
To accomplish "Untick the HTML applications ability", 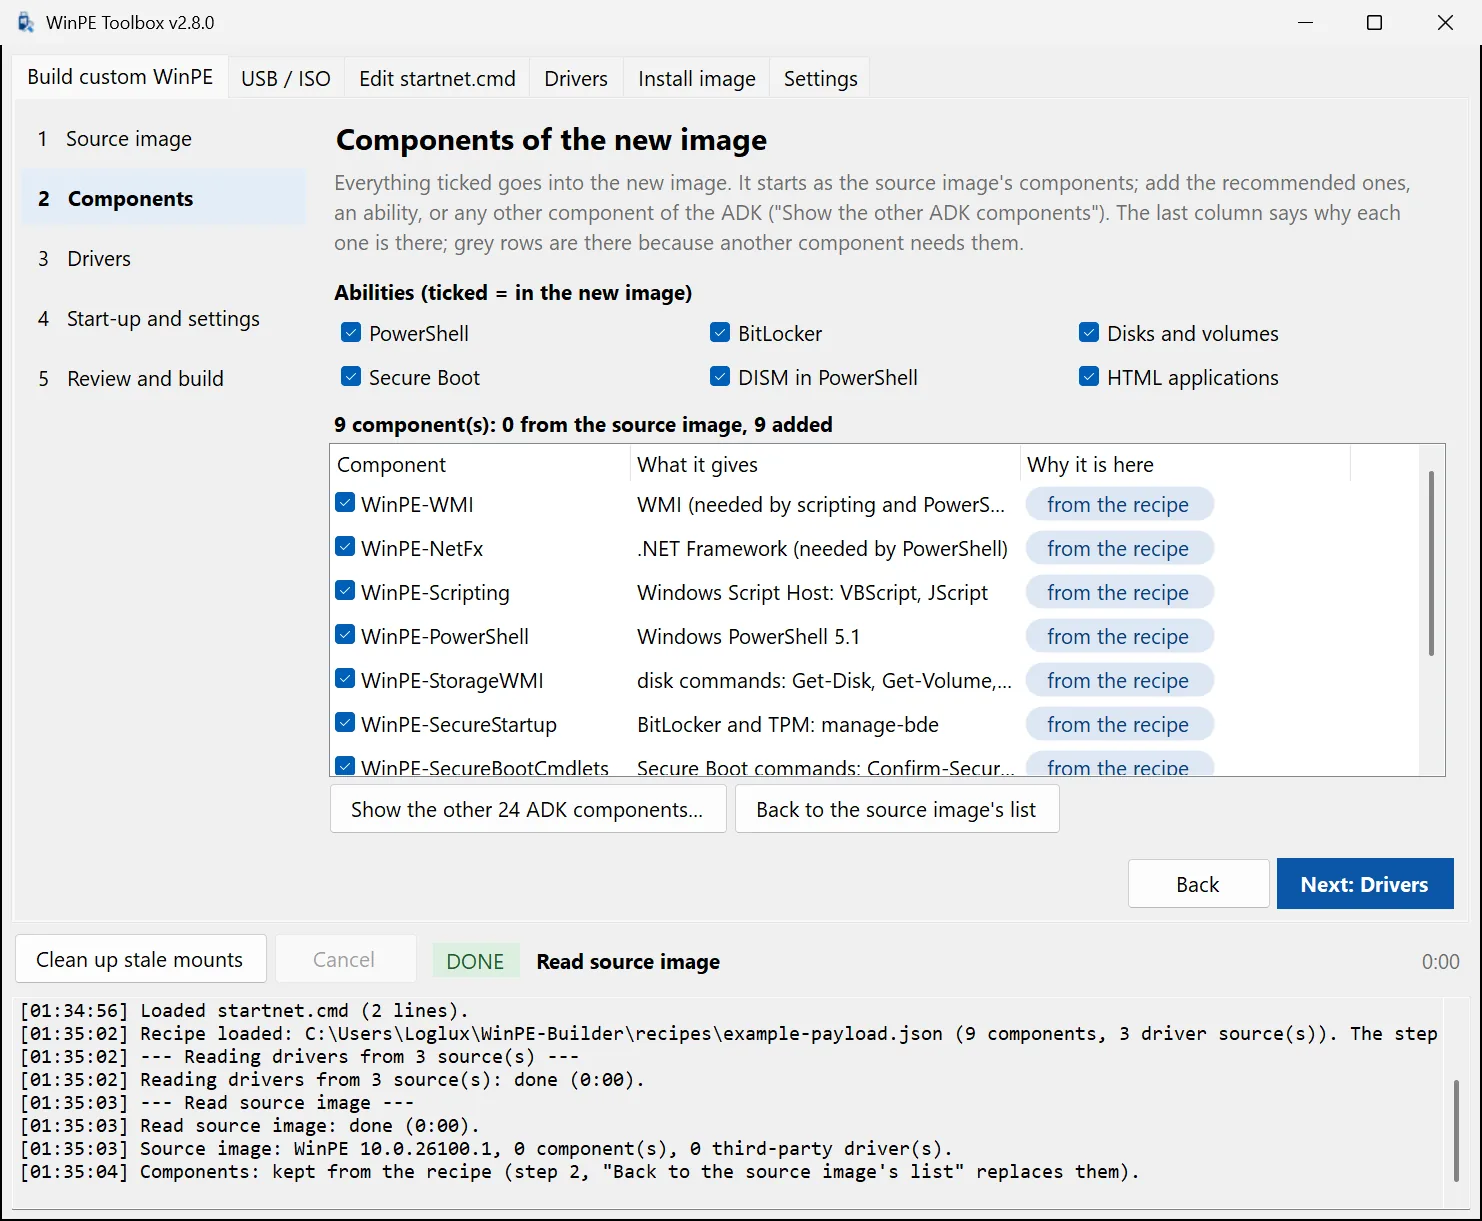I will pyautogui.click(x=1089, y=377).
